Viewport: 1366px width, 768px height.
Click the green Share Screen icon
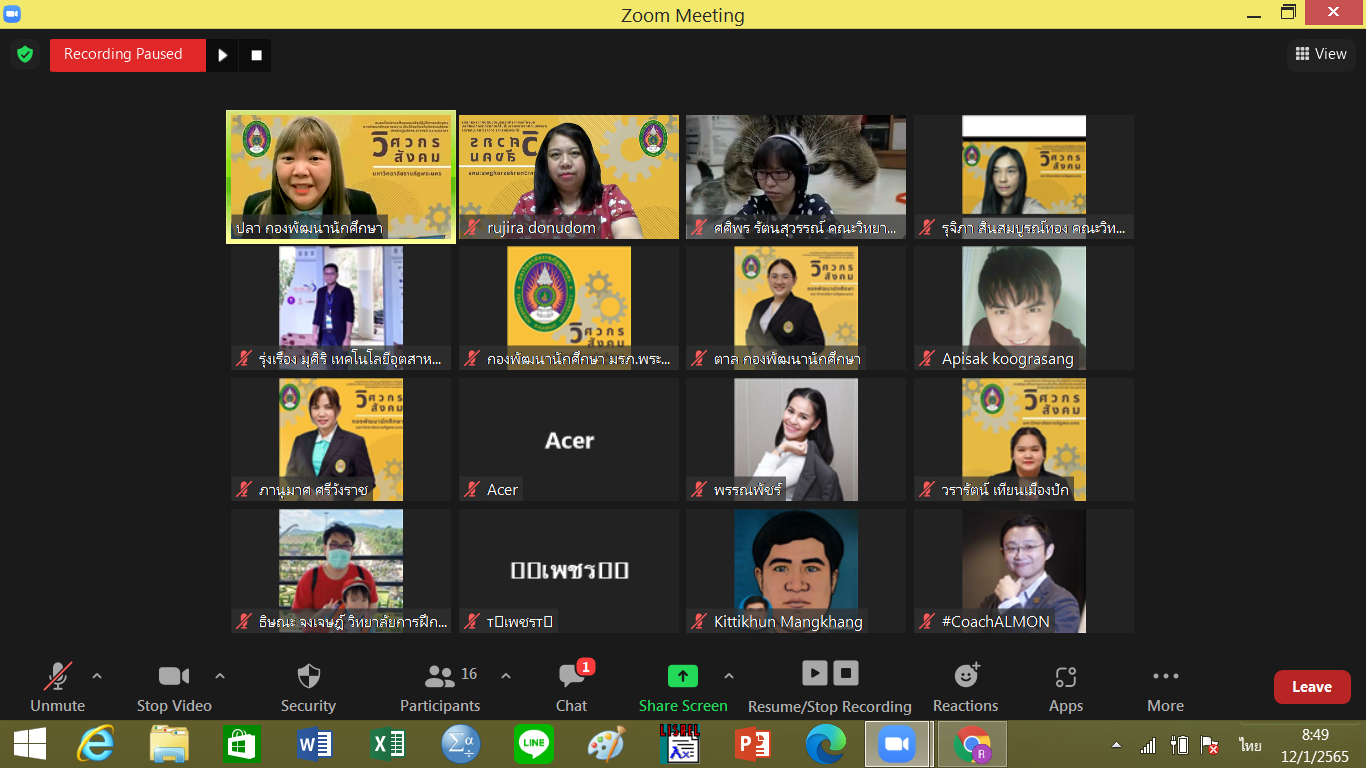[683, 677]
